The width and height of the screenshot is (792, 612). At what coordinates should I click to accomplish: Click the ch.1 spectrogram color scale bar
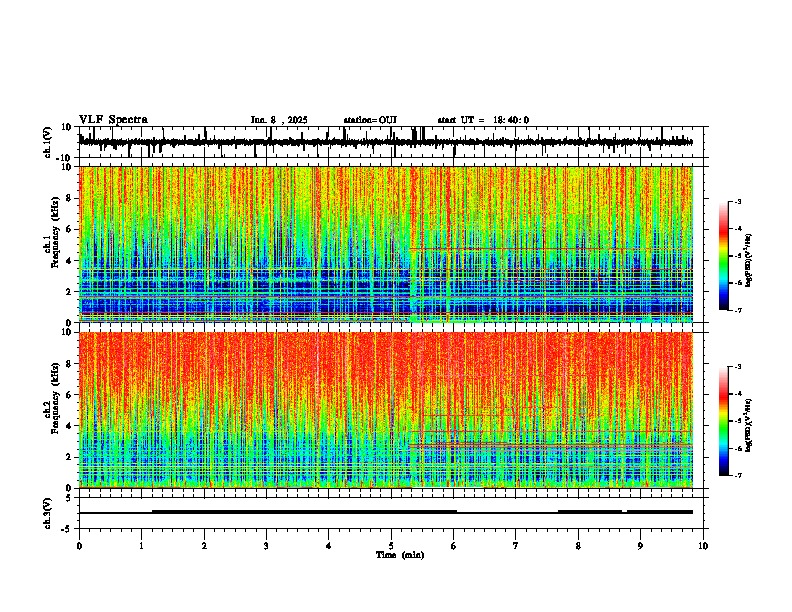pos(724,256)
